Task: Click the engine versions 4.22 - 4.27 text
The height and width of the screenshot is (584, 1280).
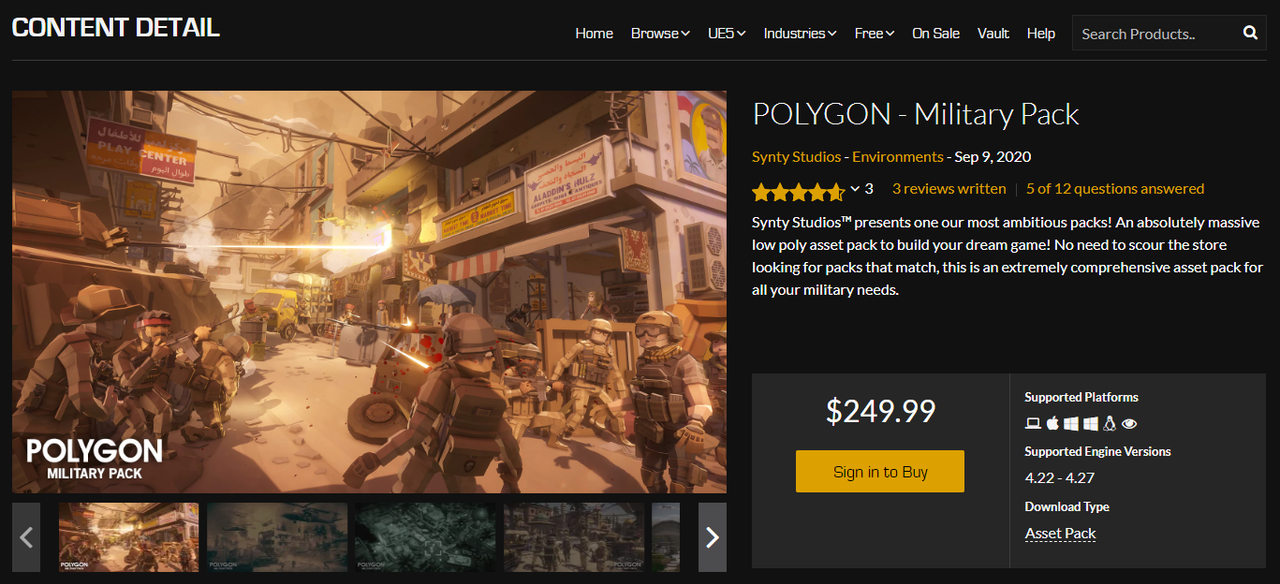Action: coord(1059,478)
